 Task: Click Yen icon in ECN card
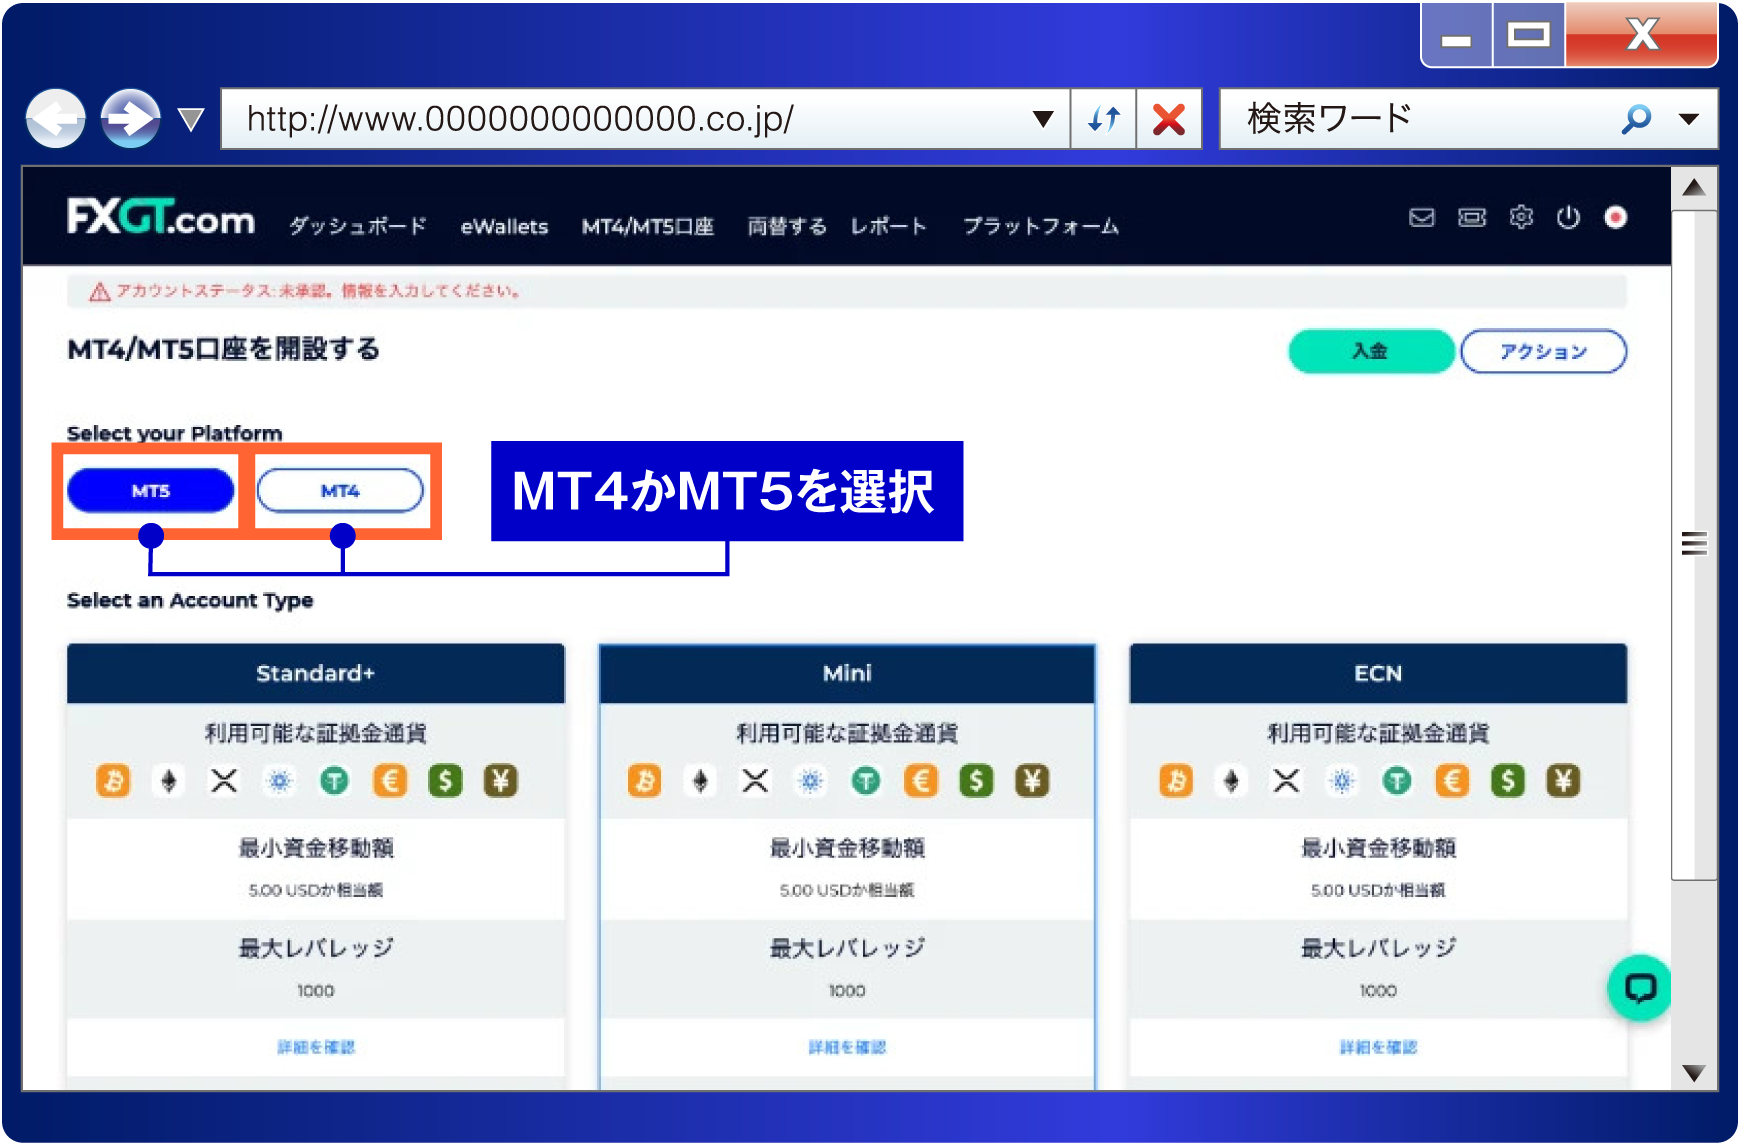(x=1564, y=781)
